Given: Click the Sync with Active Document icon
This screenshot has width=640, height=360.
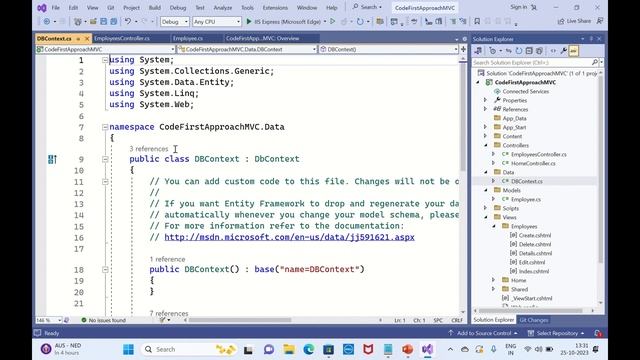Looking at the screenshot, I should point(509,51).
